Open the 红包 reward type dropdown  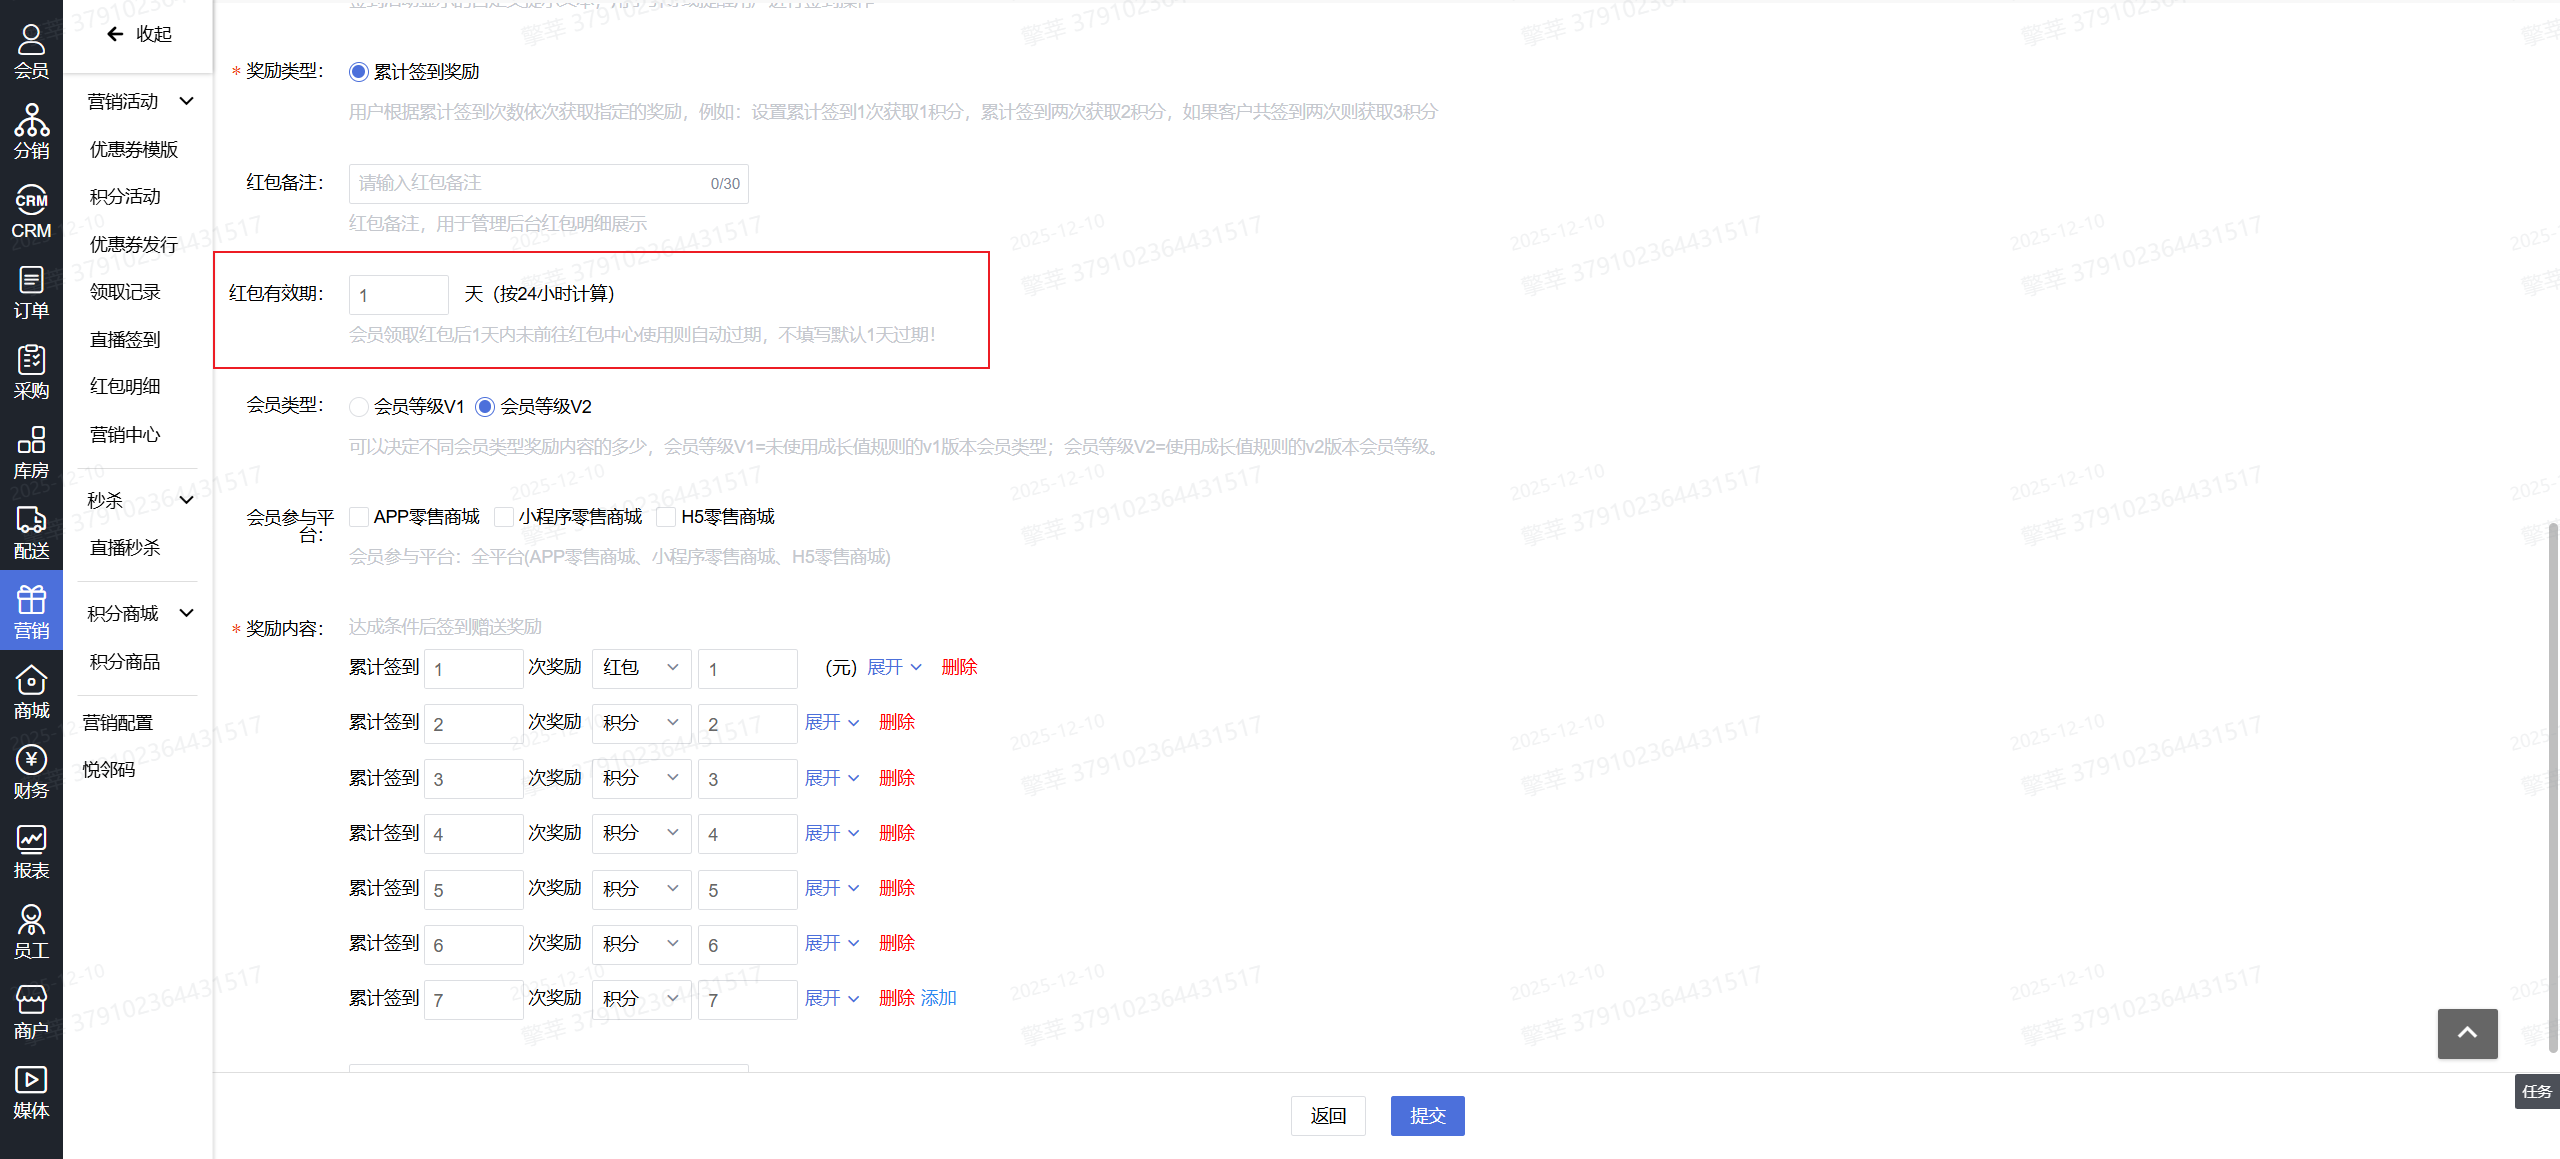641,668
